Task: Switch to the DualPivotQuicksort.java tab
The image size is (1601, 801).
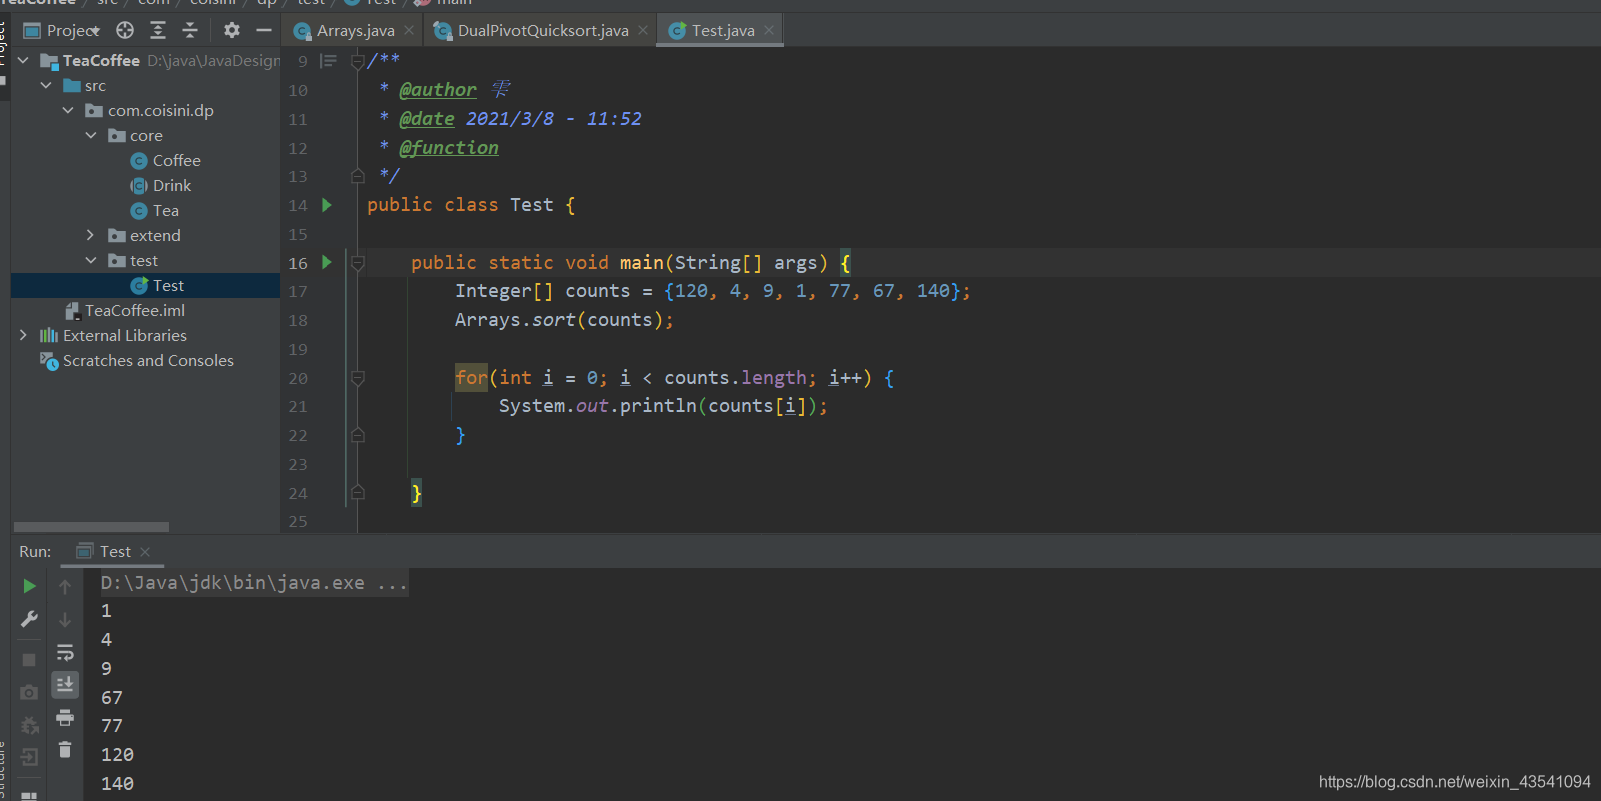Action: (542, 31)
